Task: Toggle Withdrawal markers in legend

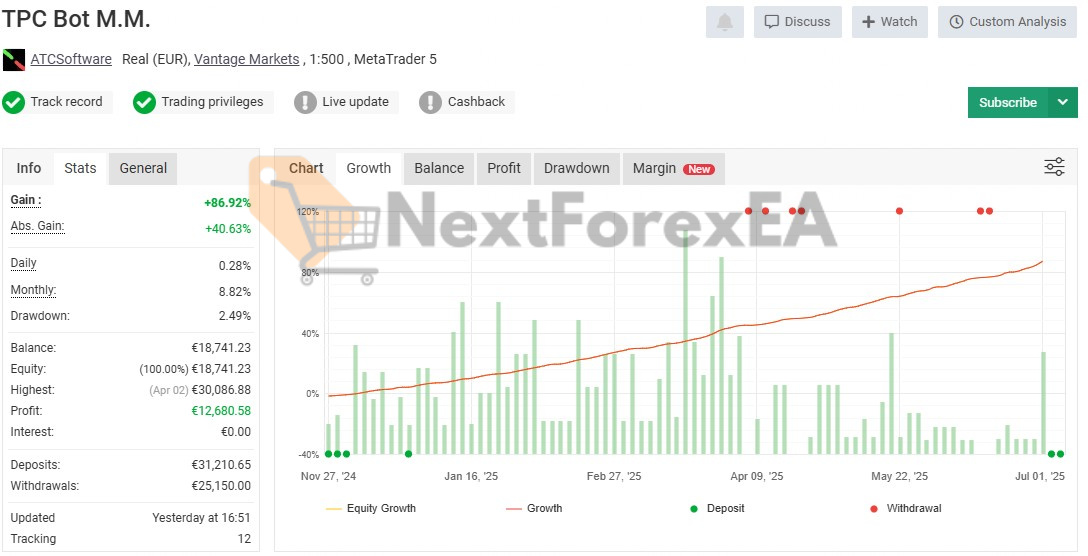Action: point(905,508)
